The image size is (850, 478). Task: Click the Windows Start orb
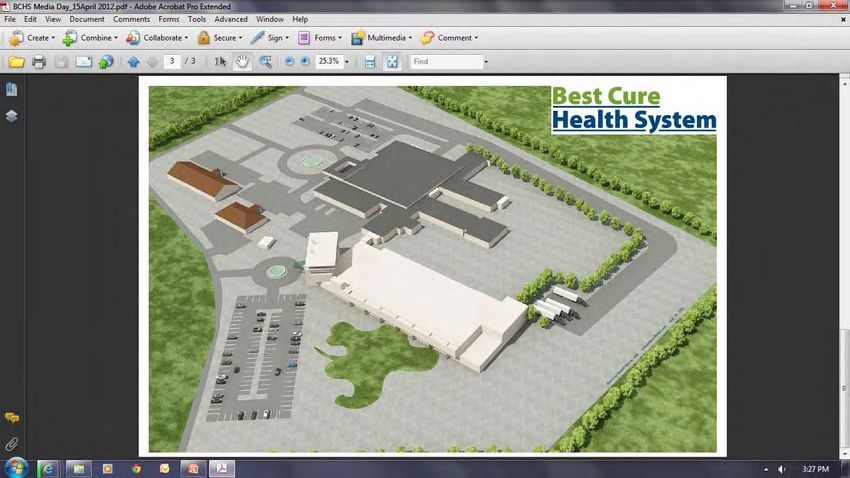pos(16,468)
